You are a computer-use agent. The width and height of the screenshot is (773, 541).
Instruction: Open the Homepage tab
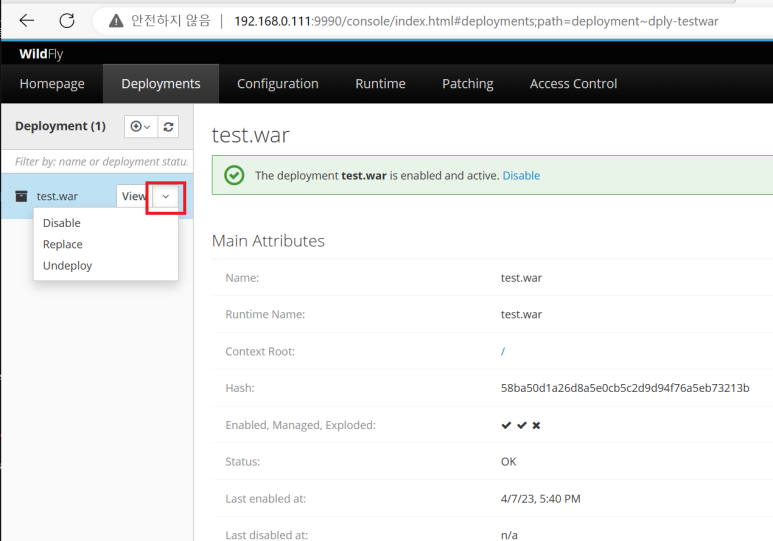click(52, 83)
